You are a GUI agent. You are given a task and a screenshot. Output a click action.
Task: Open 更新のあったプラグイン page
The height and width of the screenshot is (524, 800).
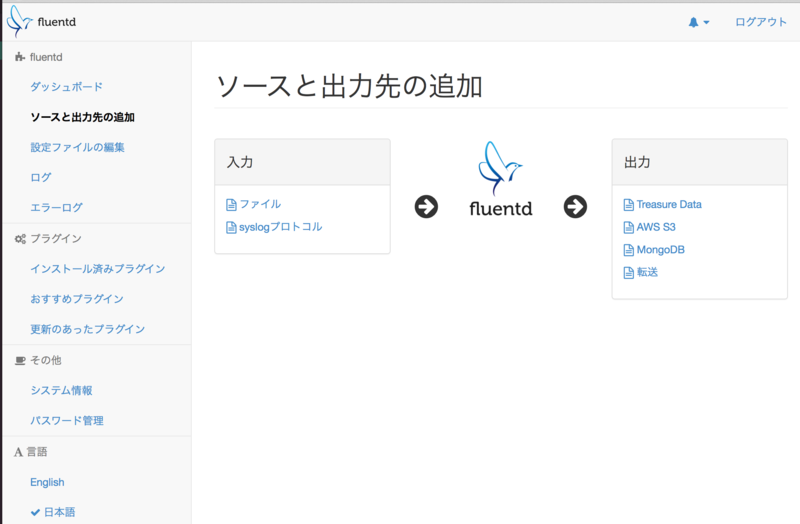(87, 329)
